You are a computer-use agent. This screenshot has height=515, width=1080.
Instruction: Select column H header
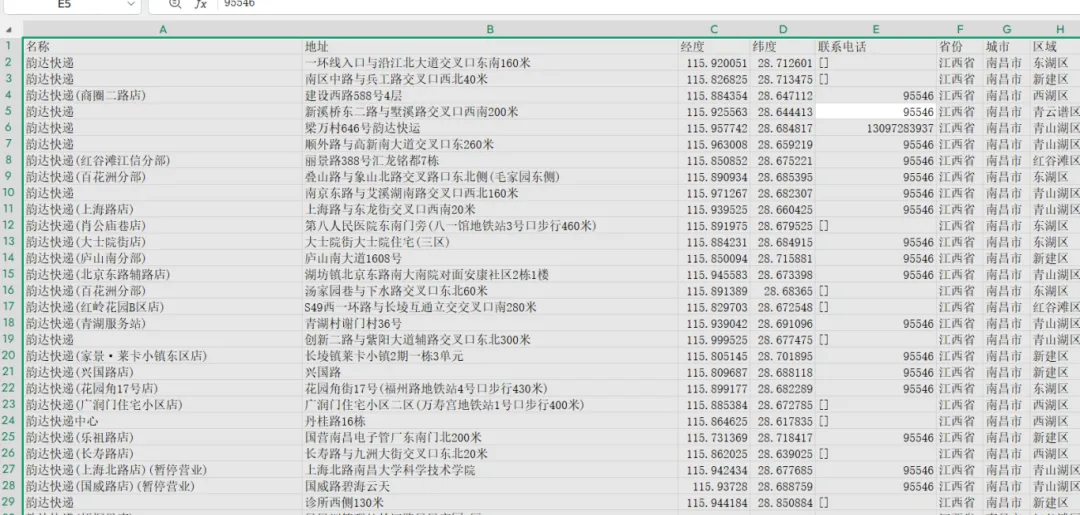pyautogui.click(x=1059, y=30)
